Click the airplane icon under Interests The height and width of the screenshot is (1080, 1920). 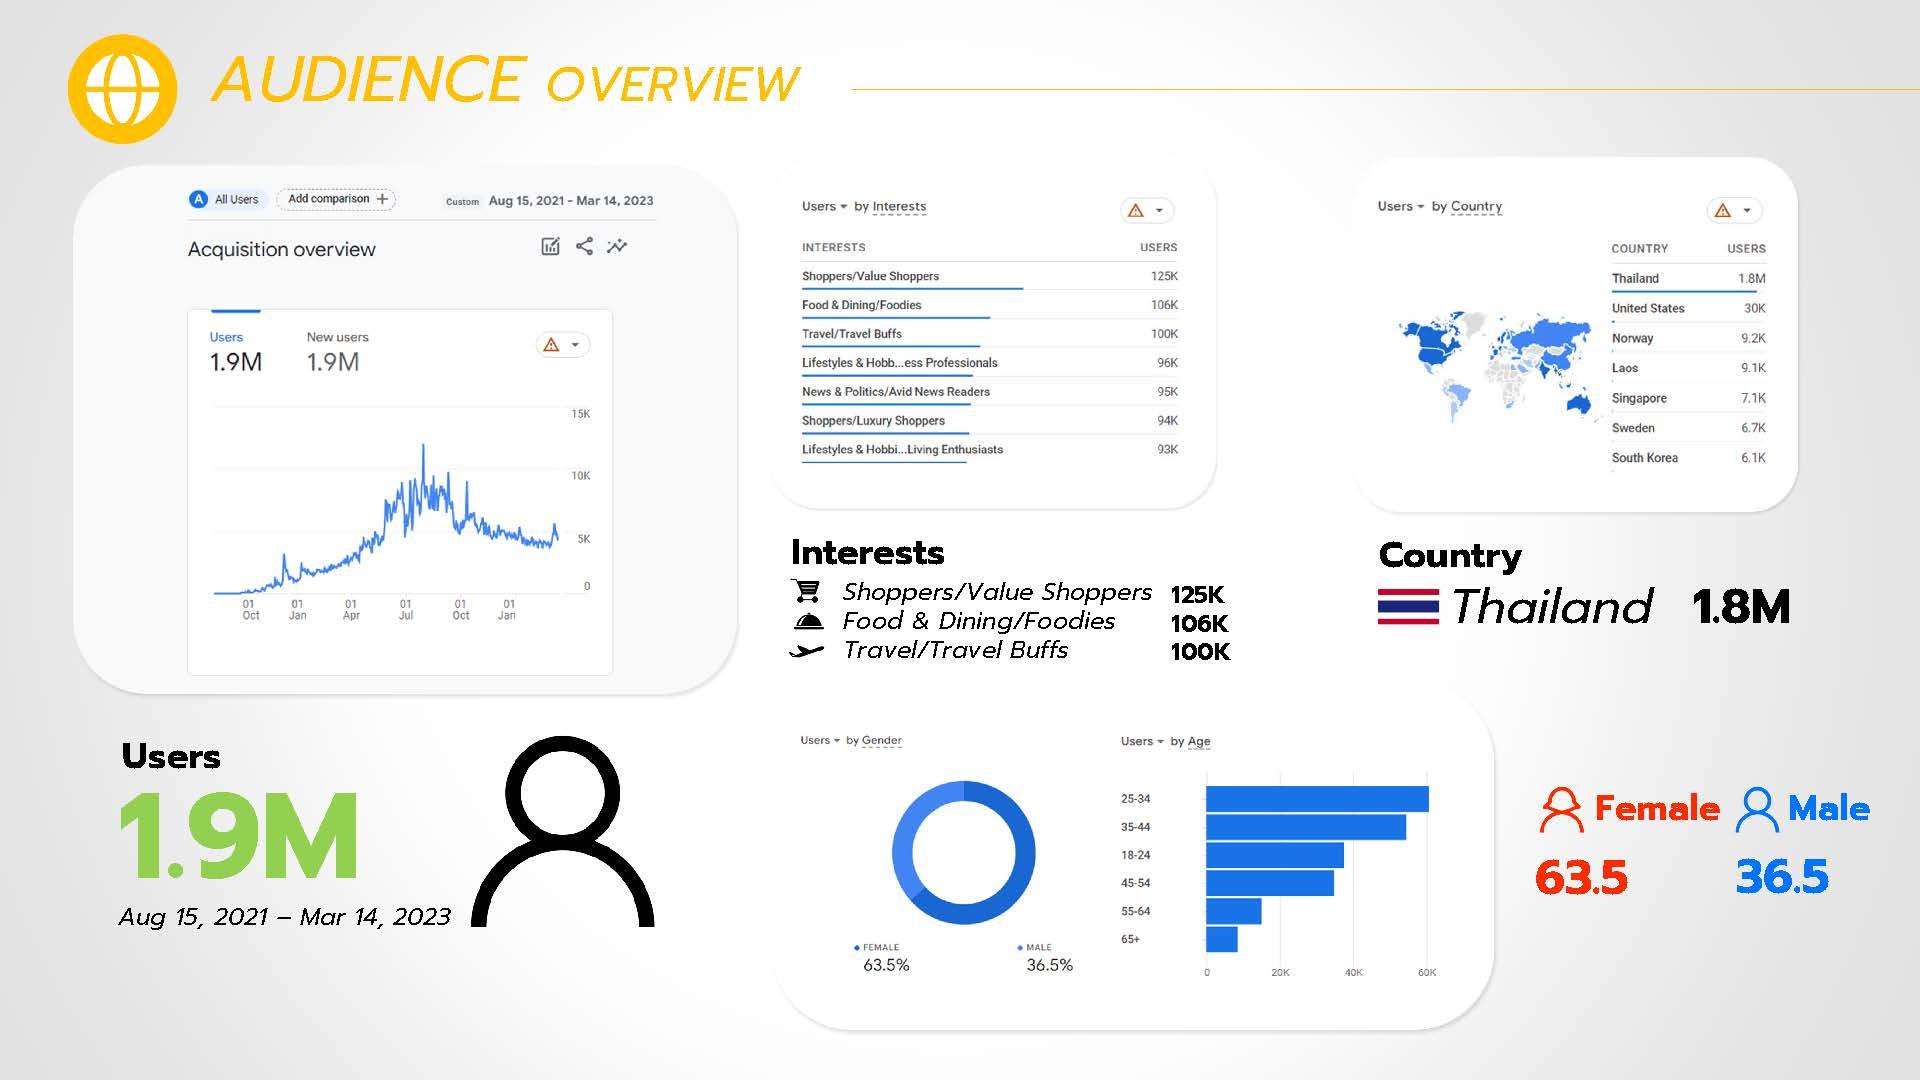pos(807,651)
